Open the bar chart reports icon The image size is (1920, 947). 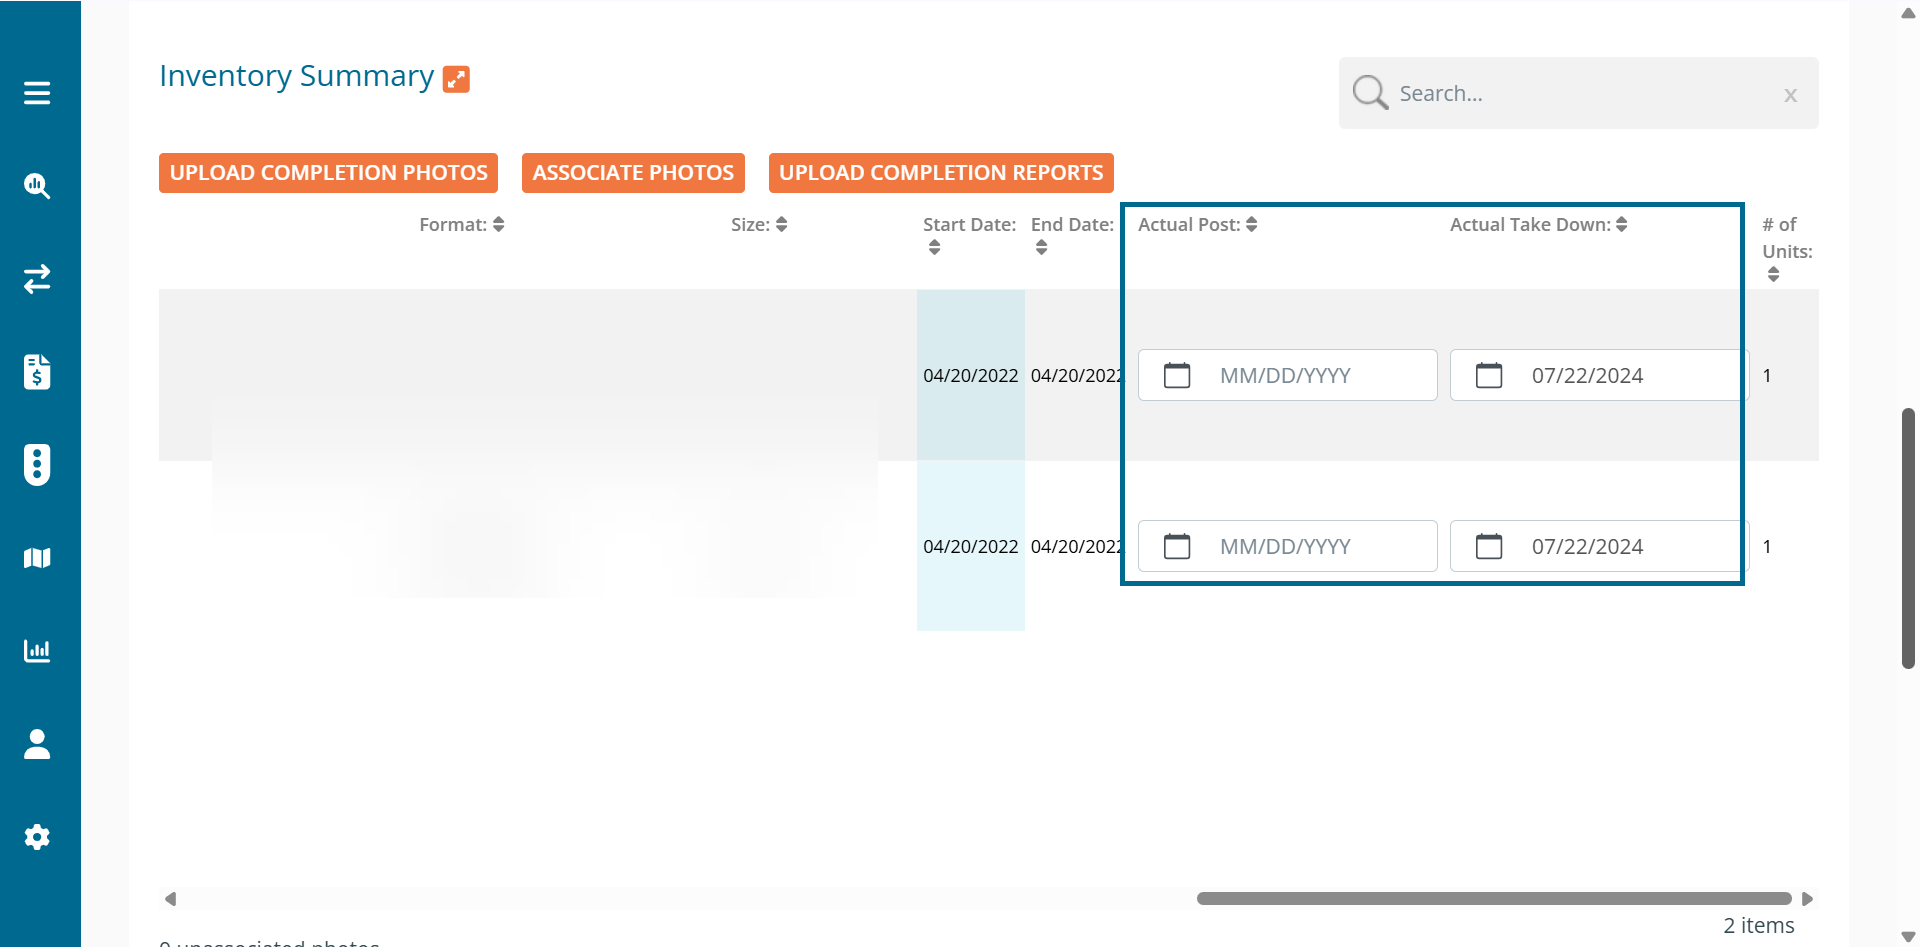(x=37, y=651)
